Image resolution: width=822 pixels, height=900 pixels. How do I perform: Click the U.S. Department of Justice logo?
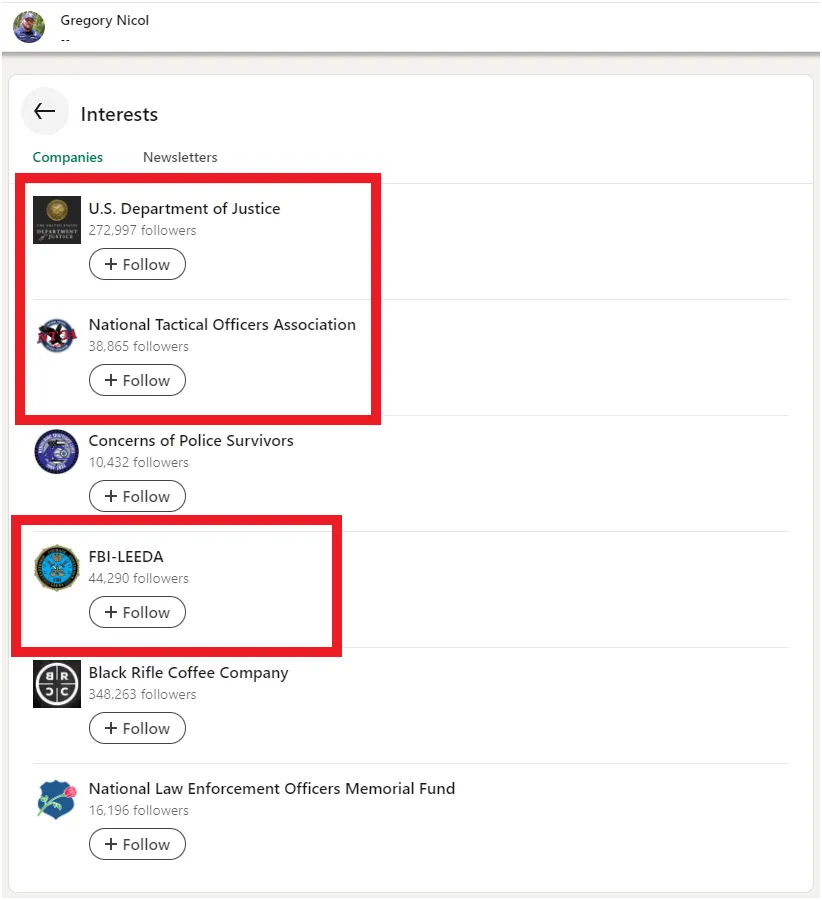56,220
